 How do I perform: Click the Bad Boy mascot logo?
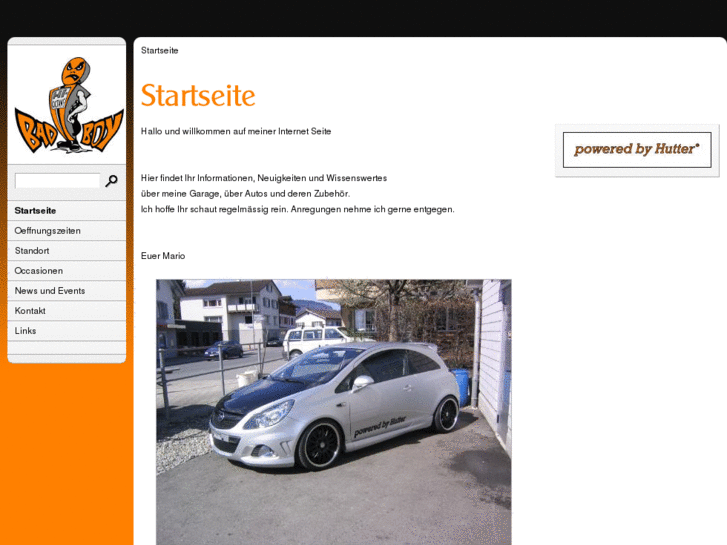(x=67, y=105)
